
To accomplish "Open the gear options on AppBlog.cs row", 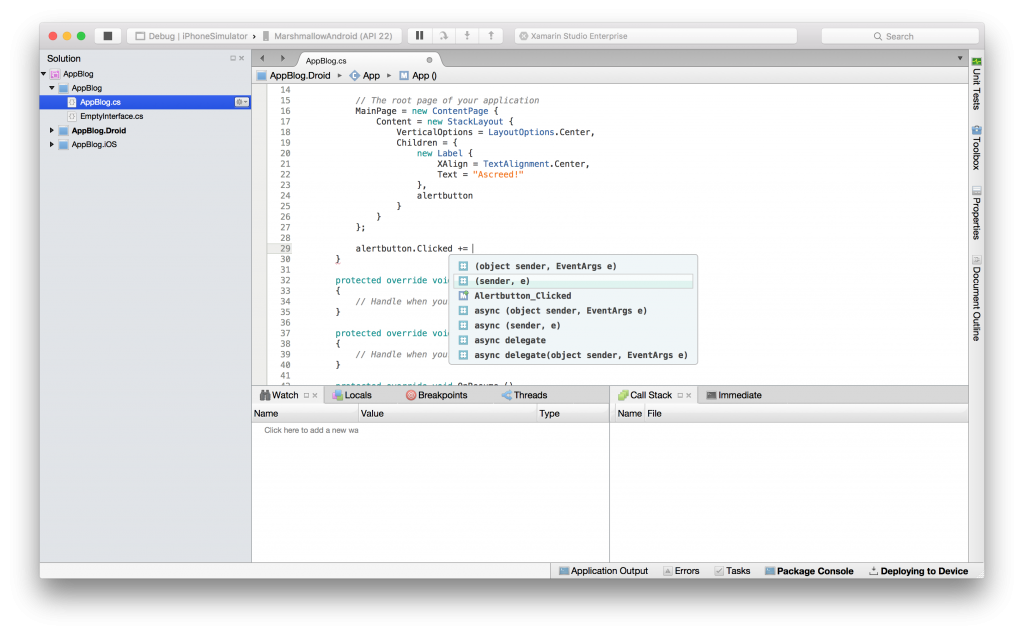I will coord(242,102).
